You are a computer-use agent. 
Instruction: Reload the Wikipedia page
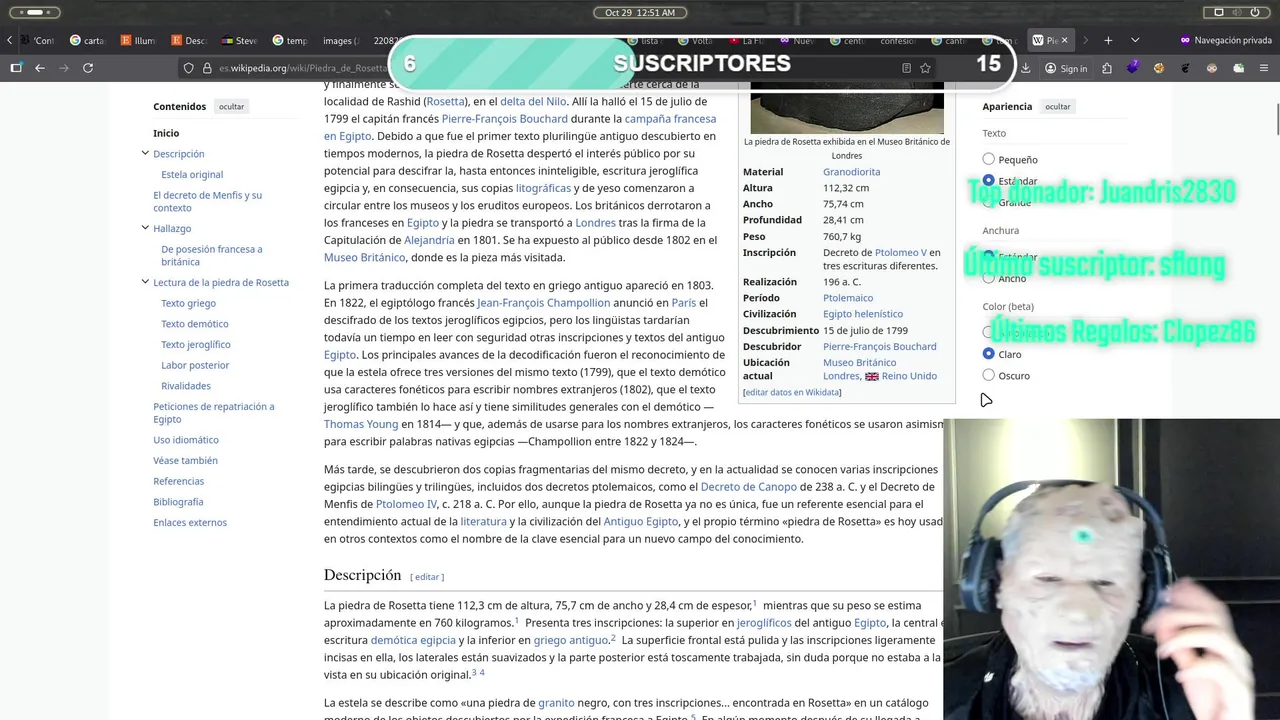pos(88,68)
